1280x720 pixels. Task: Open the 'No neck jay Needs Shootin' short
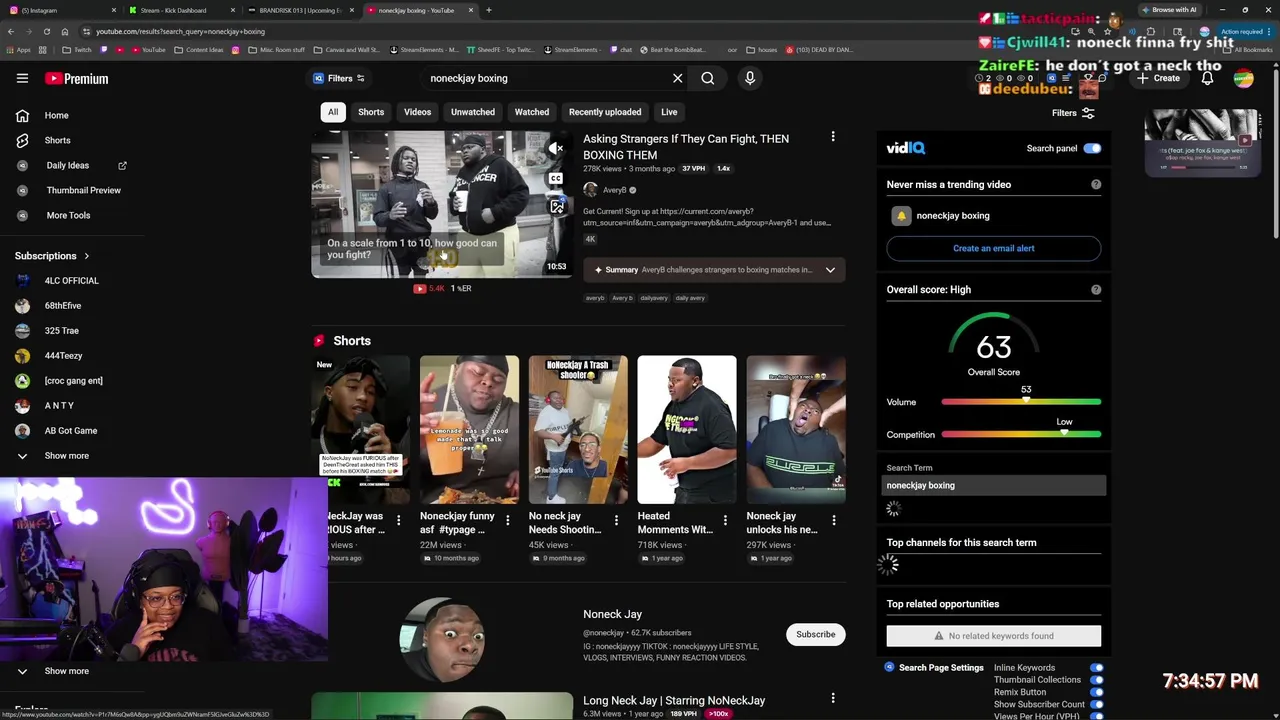pos(578,430)
